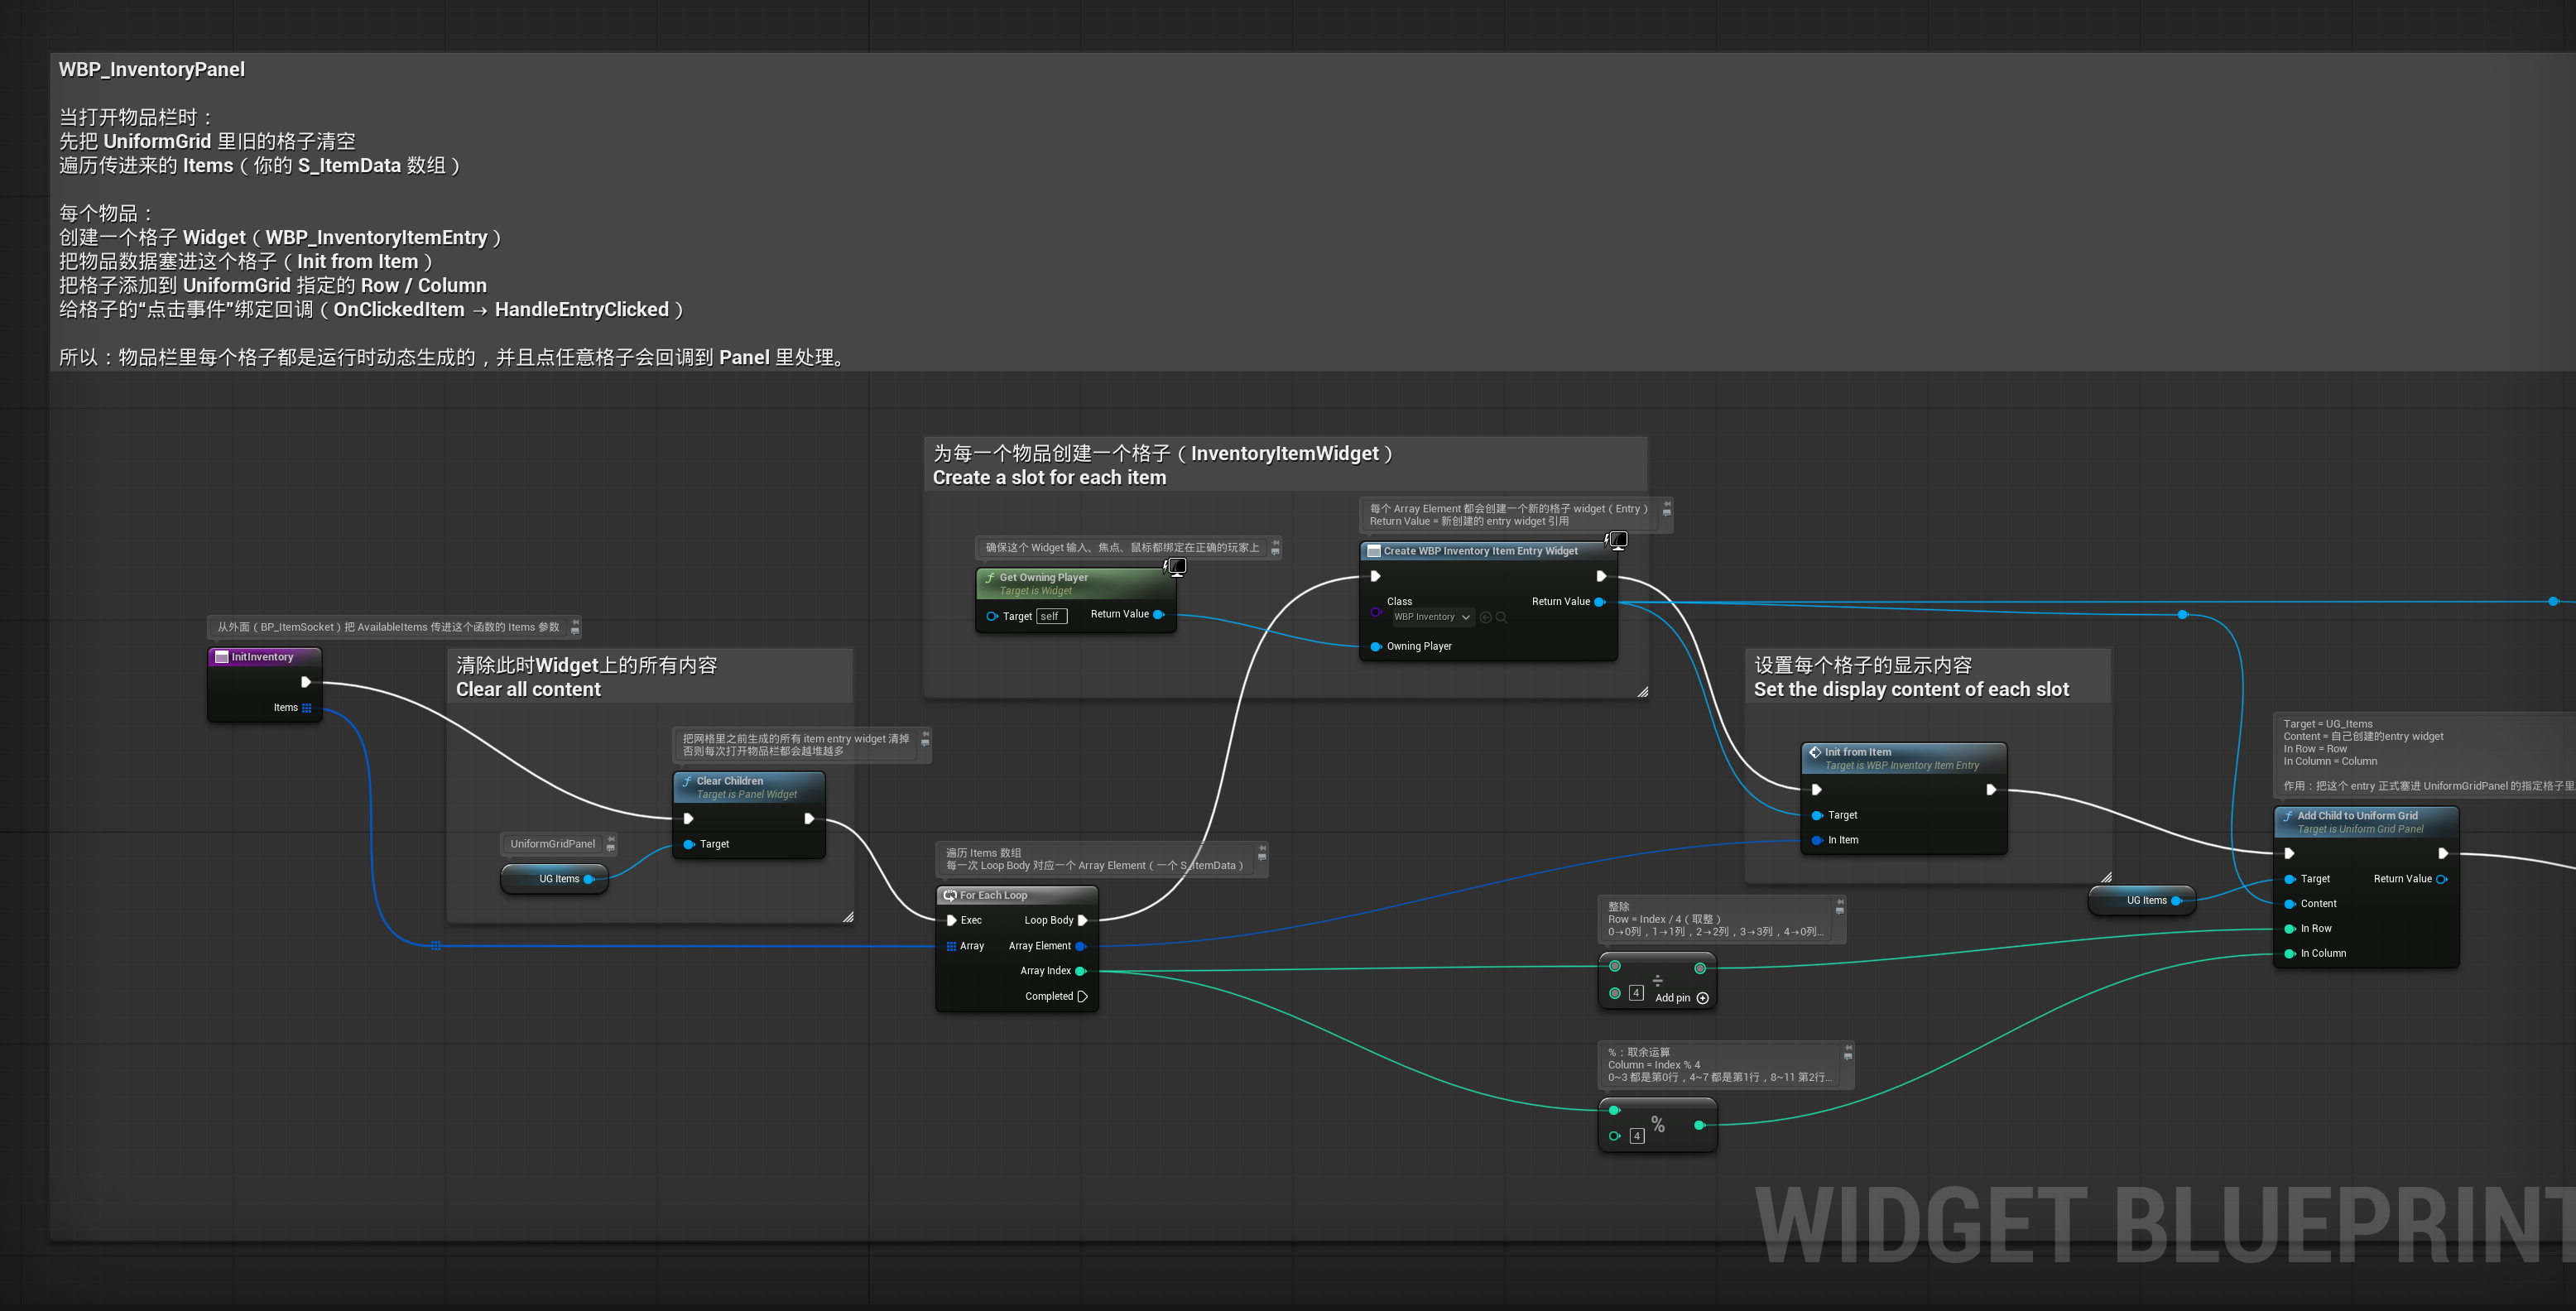Click the In Row pin on Add Child node
This screenshot has width=2576, height=1311.
(2290, 929)
